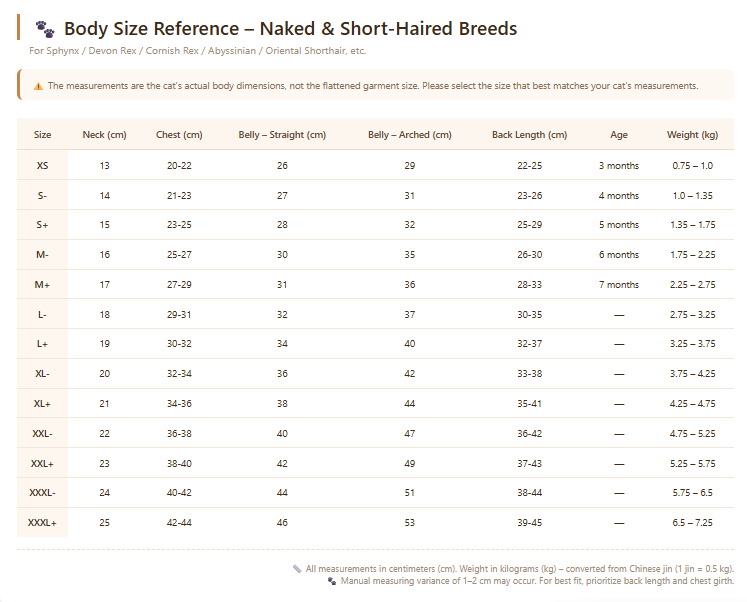Click the ruler icon in footer note

[297, 569]
